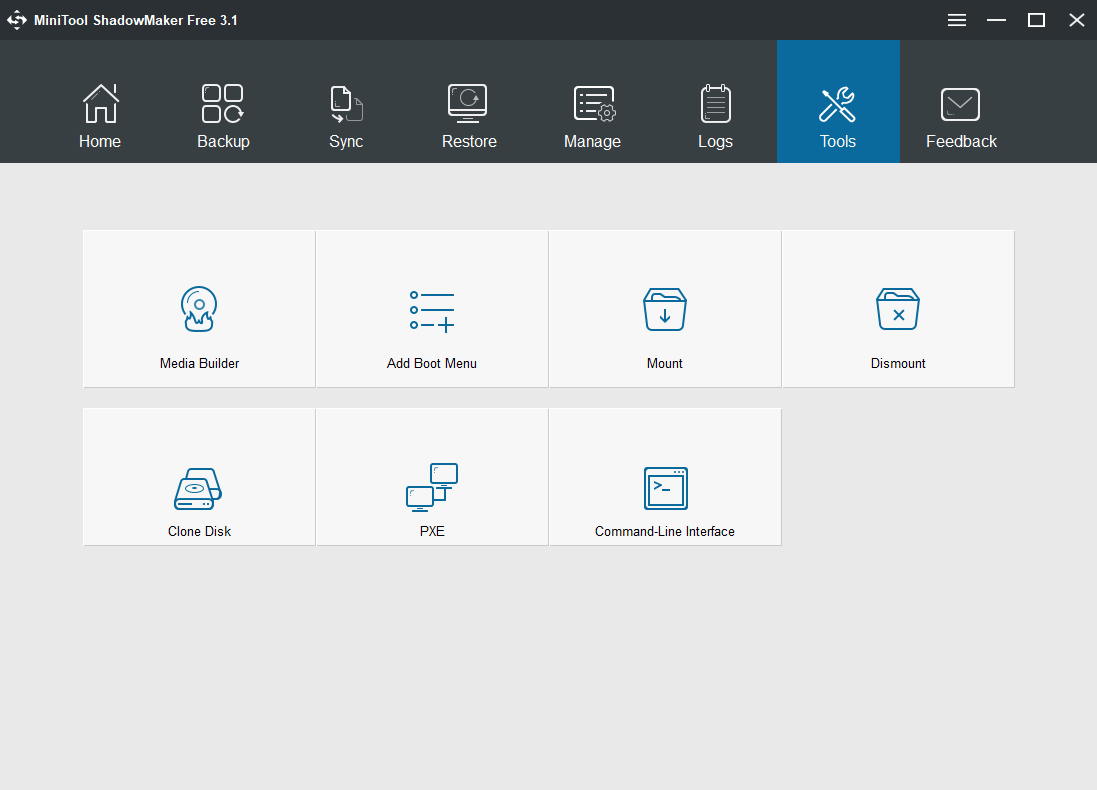Go to the Sync tab

(346, 102)
